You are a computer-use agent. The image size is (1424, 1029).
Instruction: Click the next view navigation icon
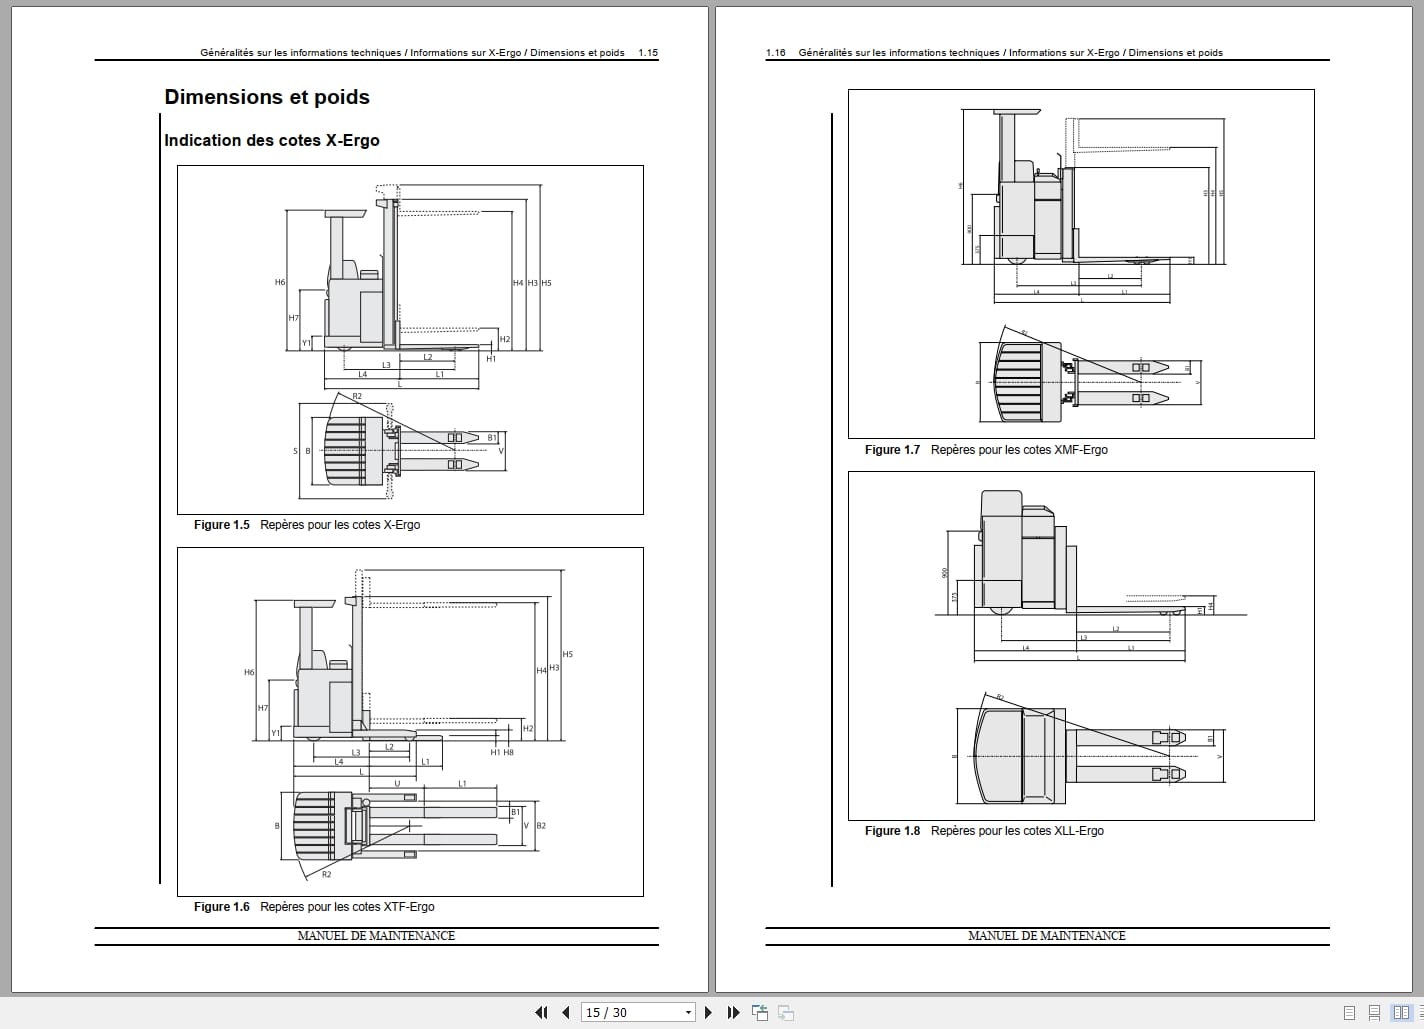(x=786, y=1013)
